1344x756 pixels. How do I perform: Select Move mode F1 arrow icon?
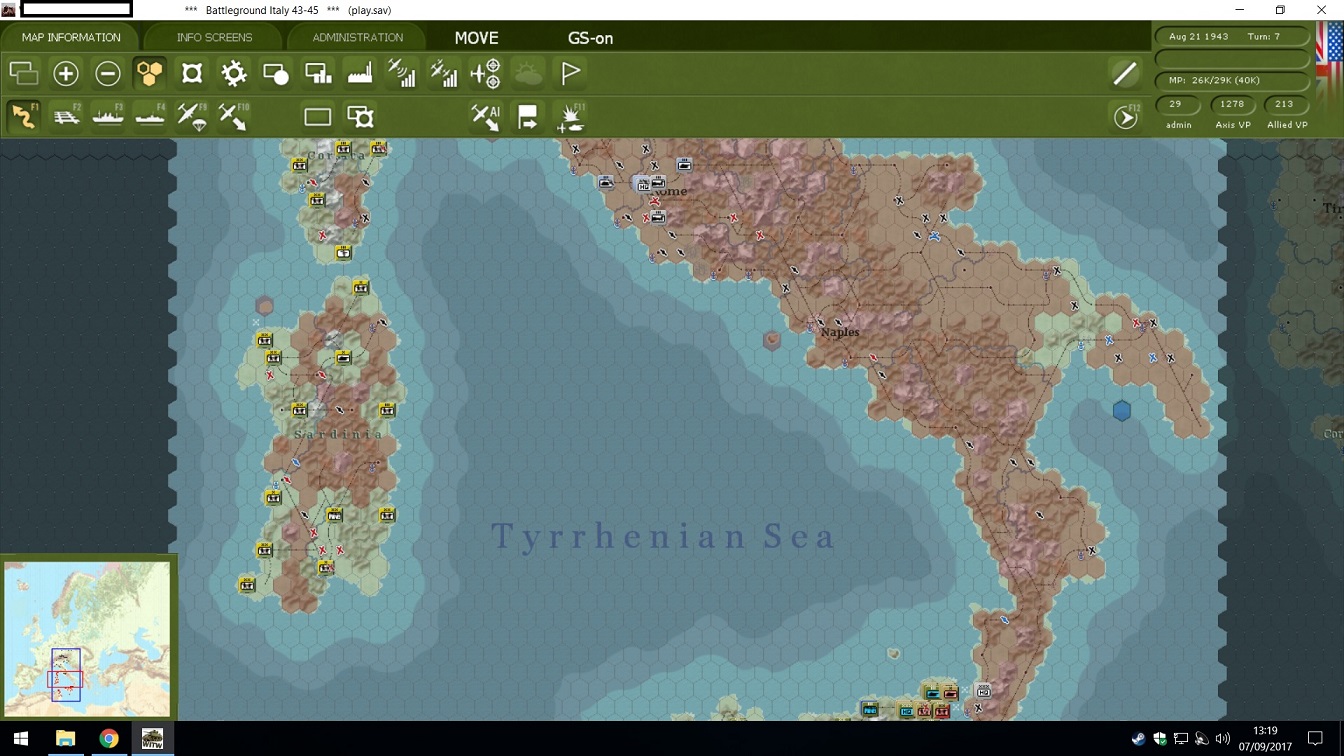tap(24, 117)
